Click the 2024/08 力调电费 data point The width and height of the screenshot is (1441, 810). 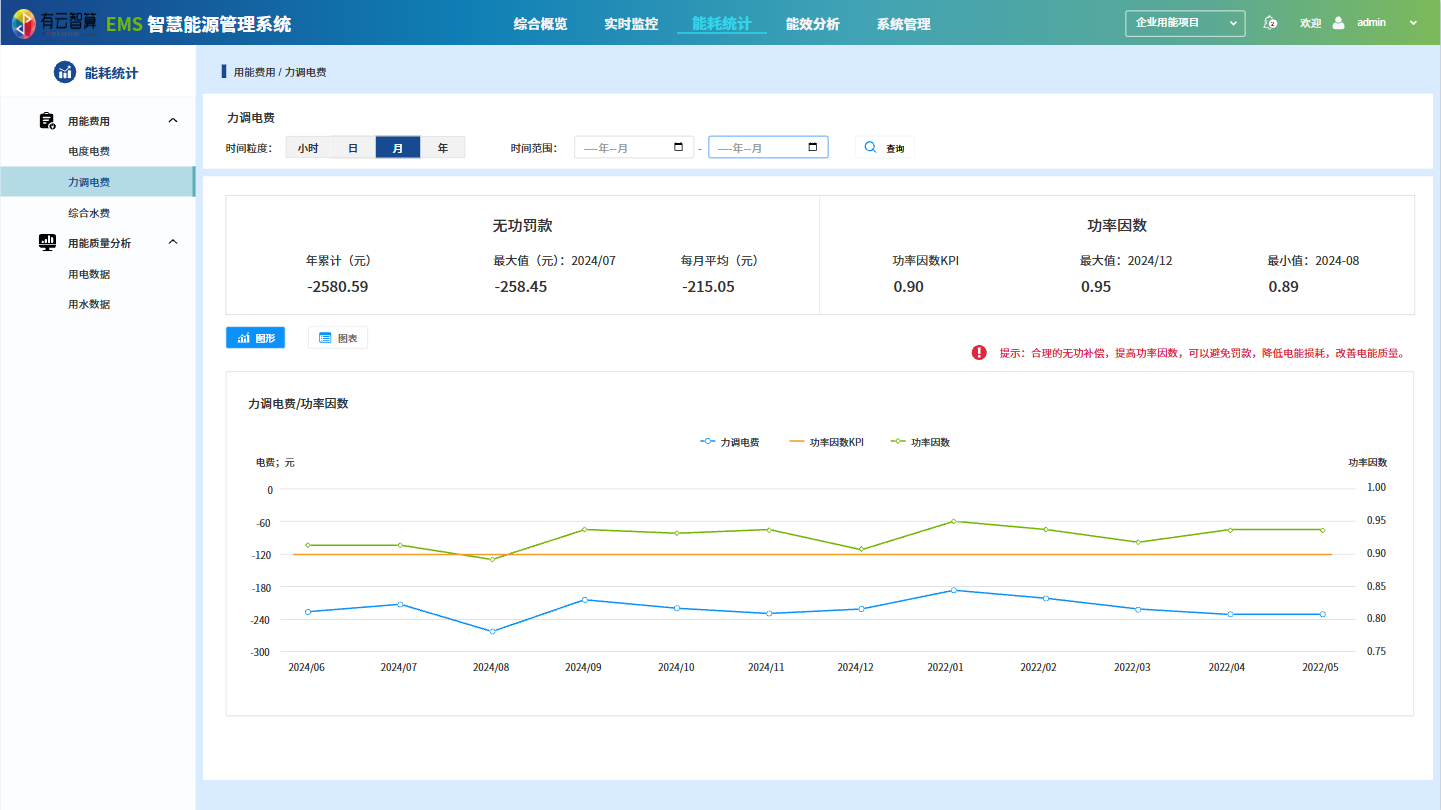point(492,631)
